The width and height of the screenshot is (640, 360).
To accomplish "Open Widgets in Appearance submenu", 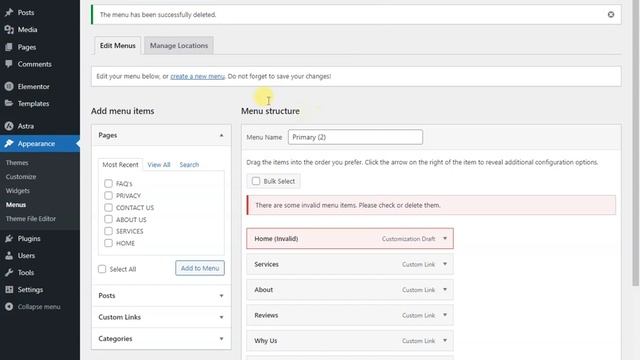I will pyautogui.click(x=18, y=191).
